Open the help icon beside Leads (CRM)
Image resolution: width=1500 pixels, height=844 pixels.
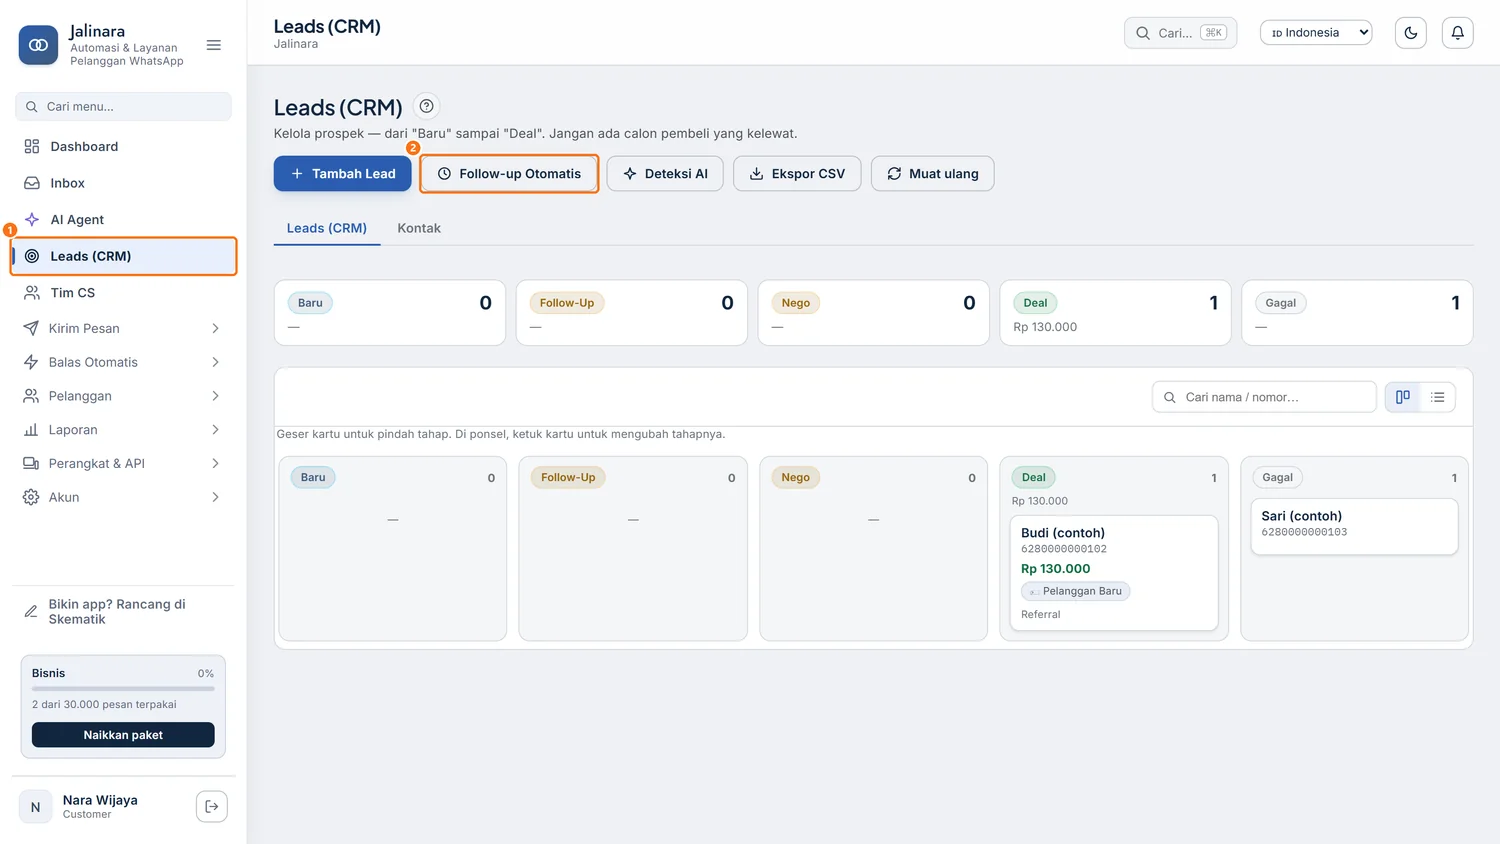coord(426,106)
